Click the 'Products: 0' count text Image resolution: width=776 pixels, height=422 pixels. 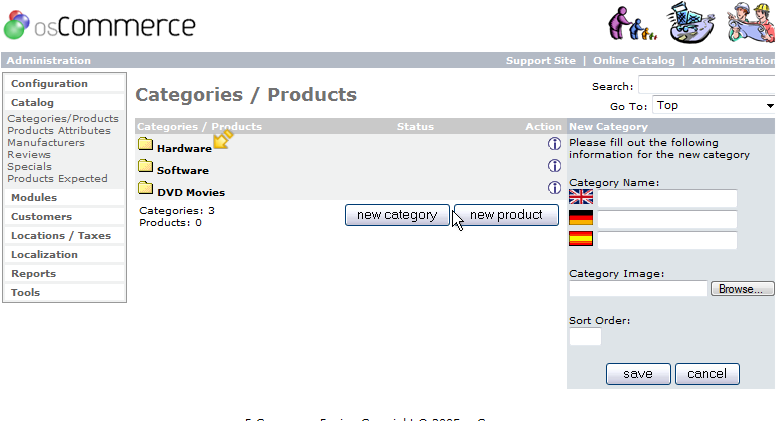point(170,223)
